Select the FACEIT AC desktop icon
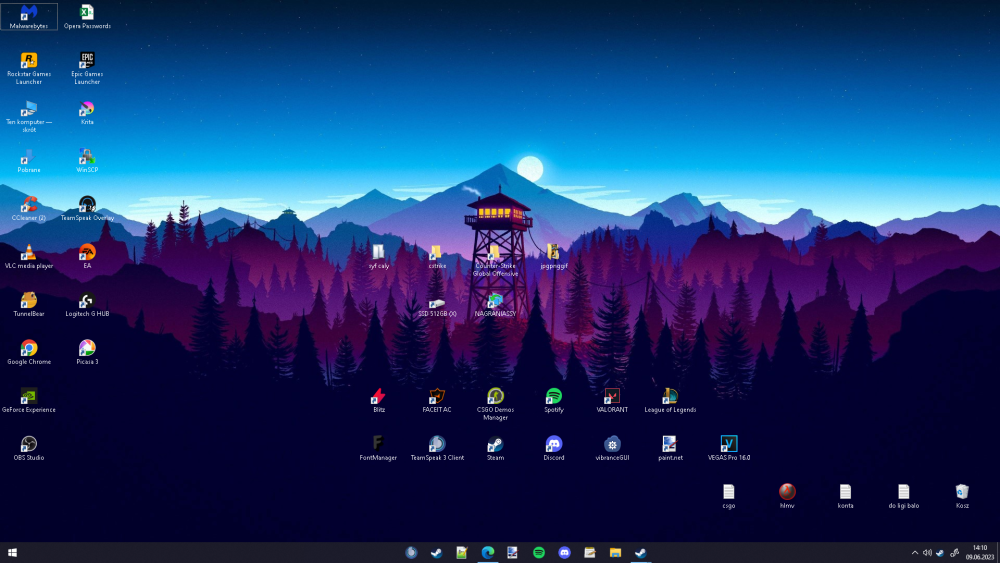Screen dimensions: 1000x563 (437, 400)
